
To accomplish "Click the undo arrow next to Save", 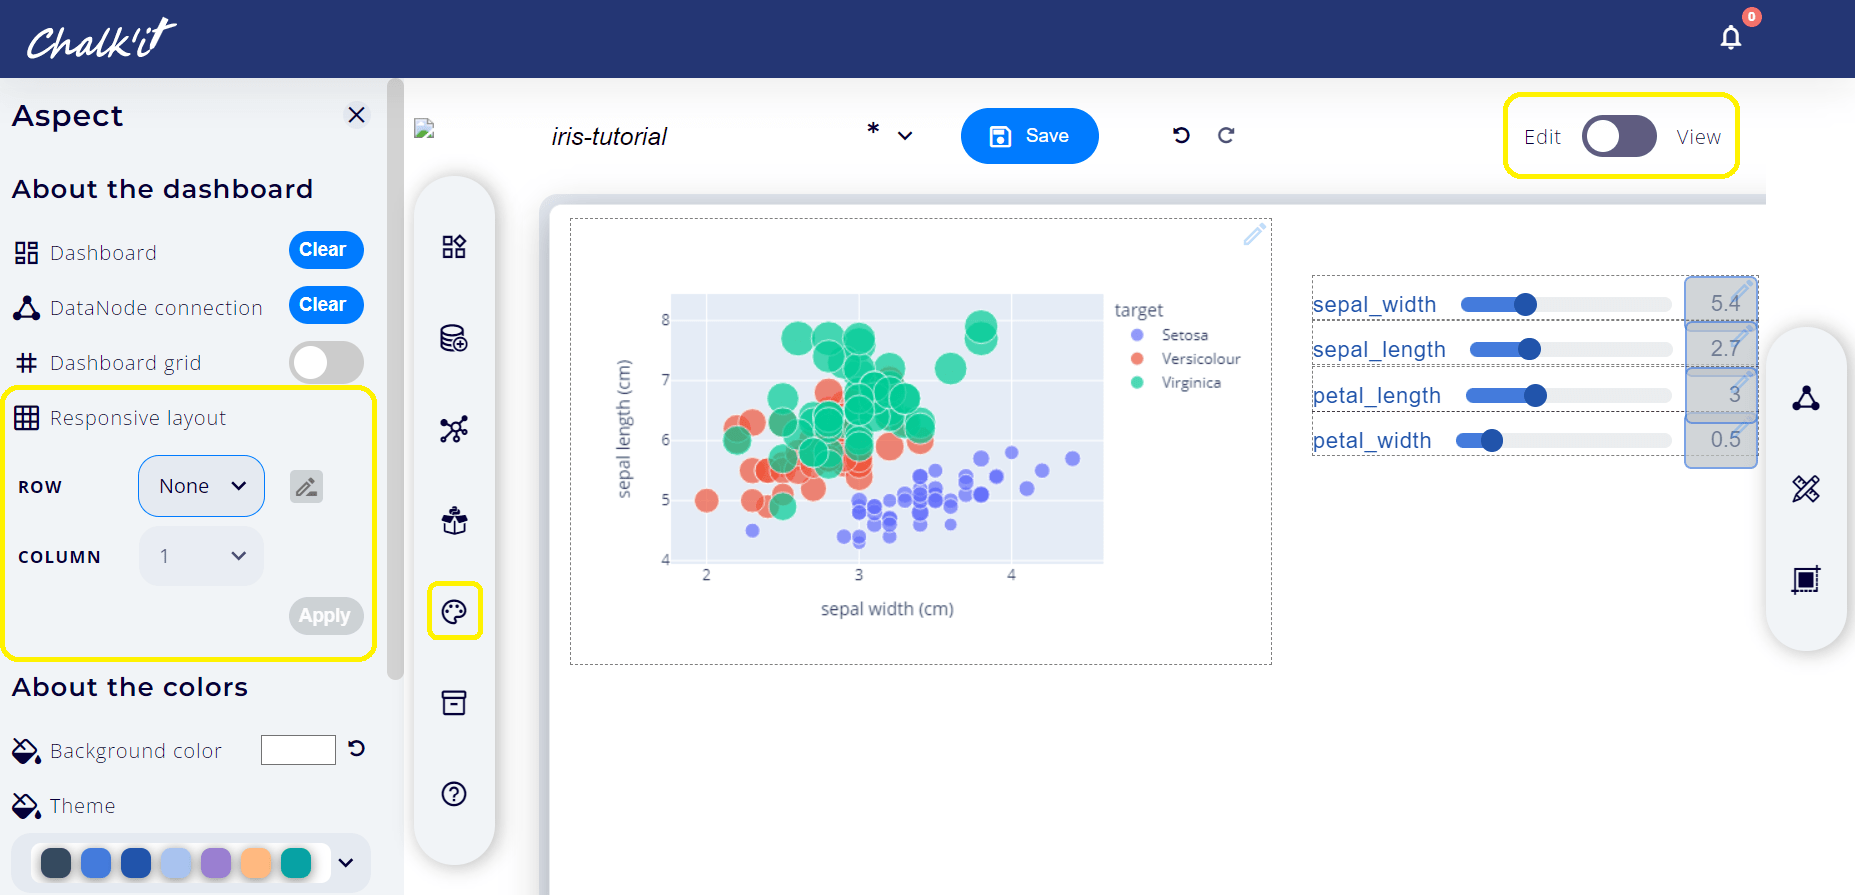I will click(1181, 135).
